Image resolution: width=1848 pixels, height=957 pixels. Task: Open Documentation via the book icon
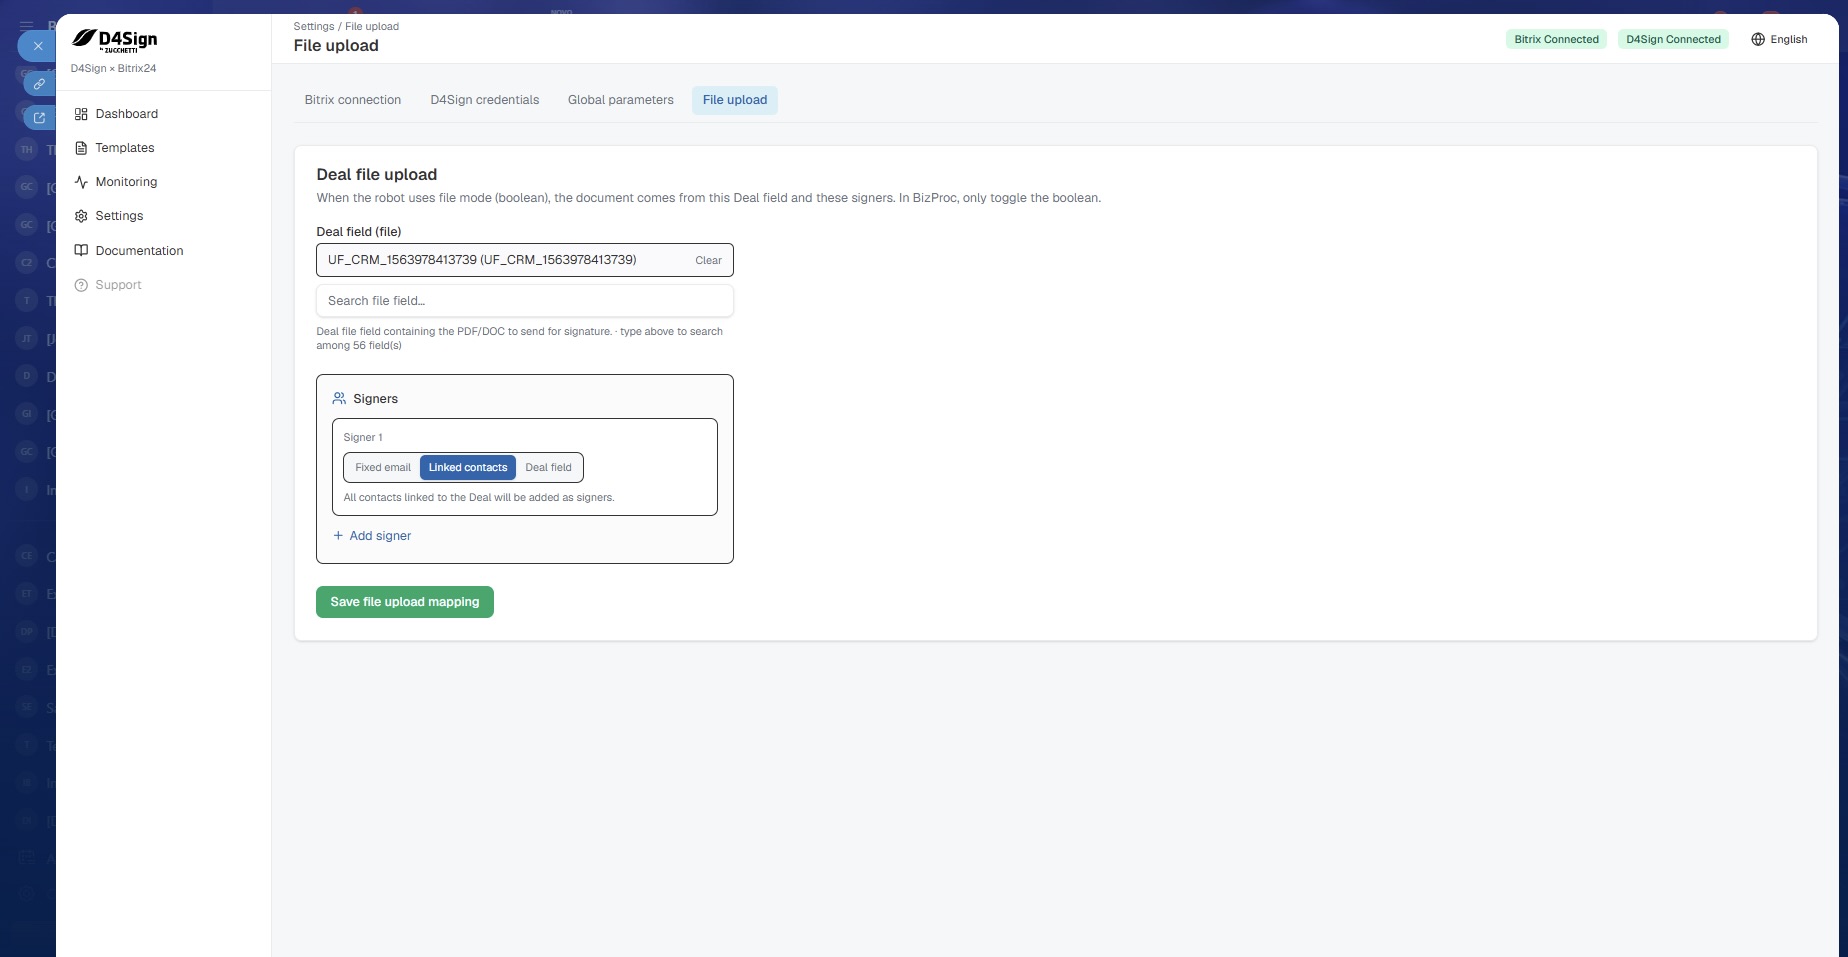point(81,251)
